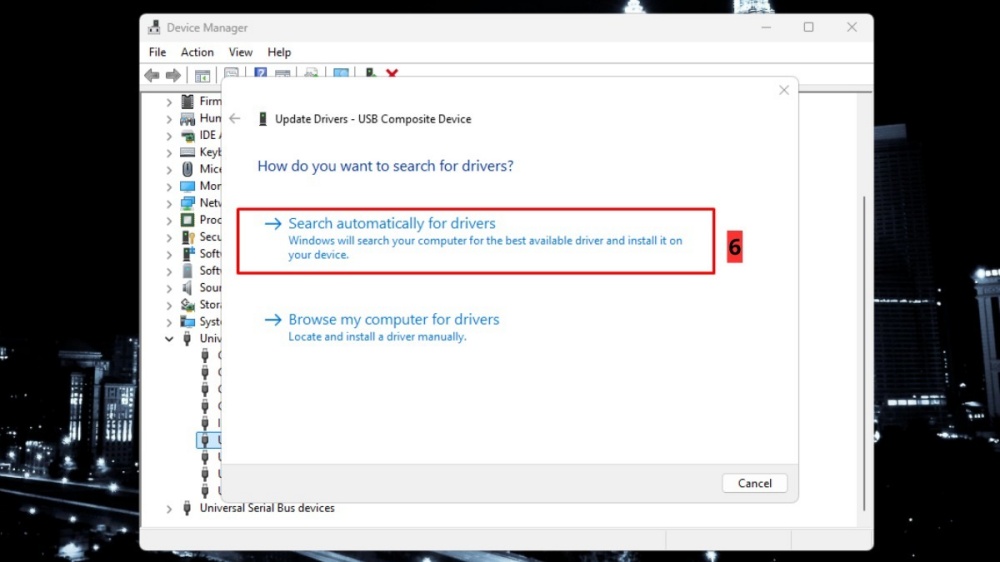Click the Forward arrow in Device Manager toolbar
This screenshot has width=1000, height=562.
coord(173,75)
